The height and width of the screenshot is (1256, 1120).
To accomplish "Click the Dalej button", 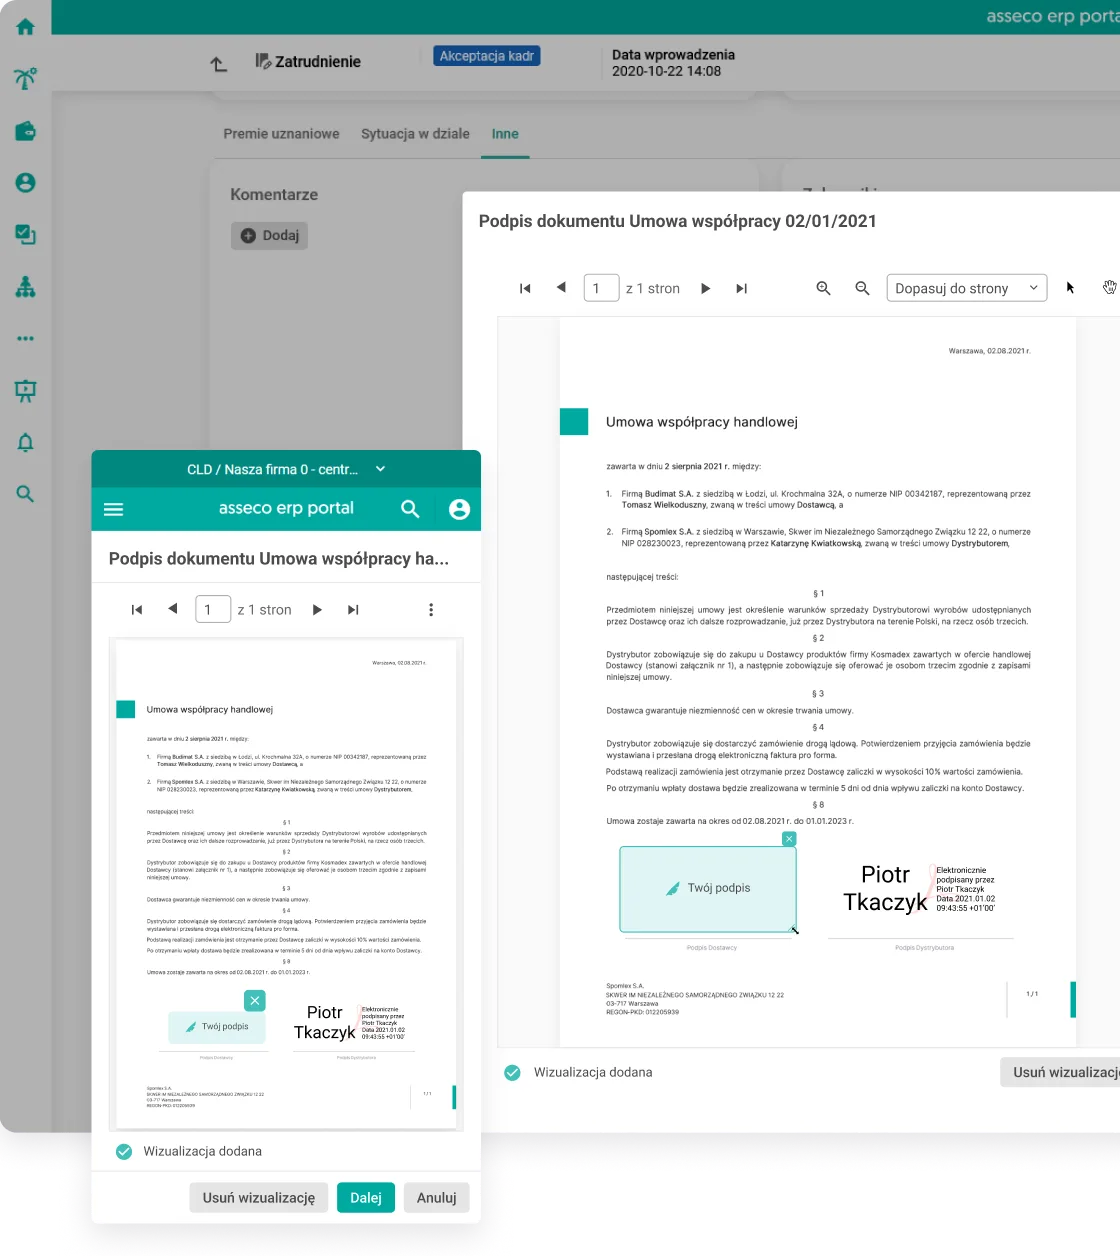I will pyautogui.click(x=365, y=1197).
